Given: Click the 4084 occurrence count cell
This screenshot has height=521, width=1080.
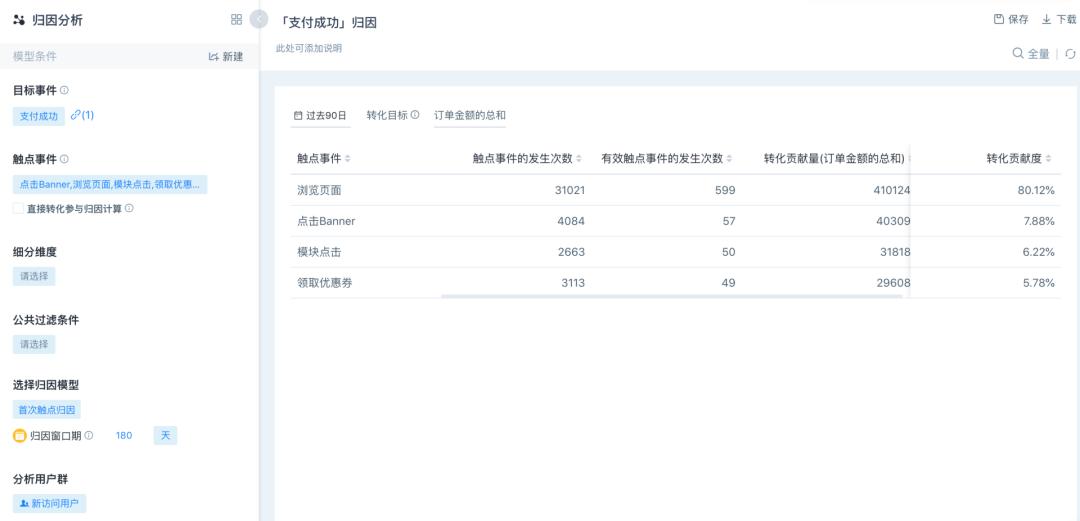Looking at the screenshot, I should coord(572,221).
